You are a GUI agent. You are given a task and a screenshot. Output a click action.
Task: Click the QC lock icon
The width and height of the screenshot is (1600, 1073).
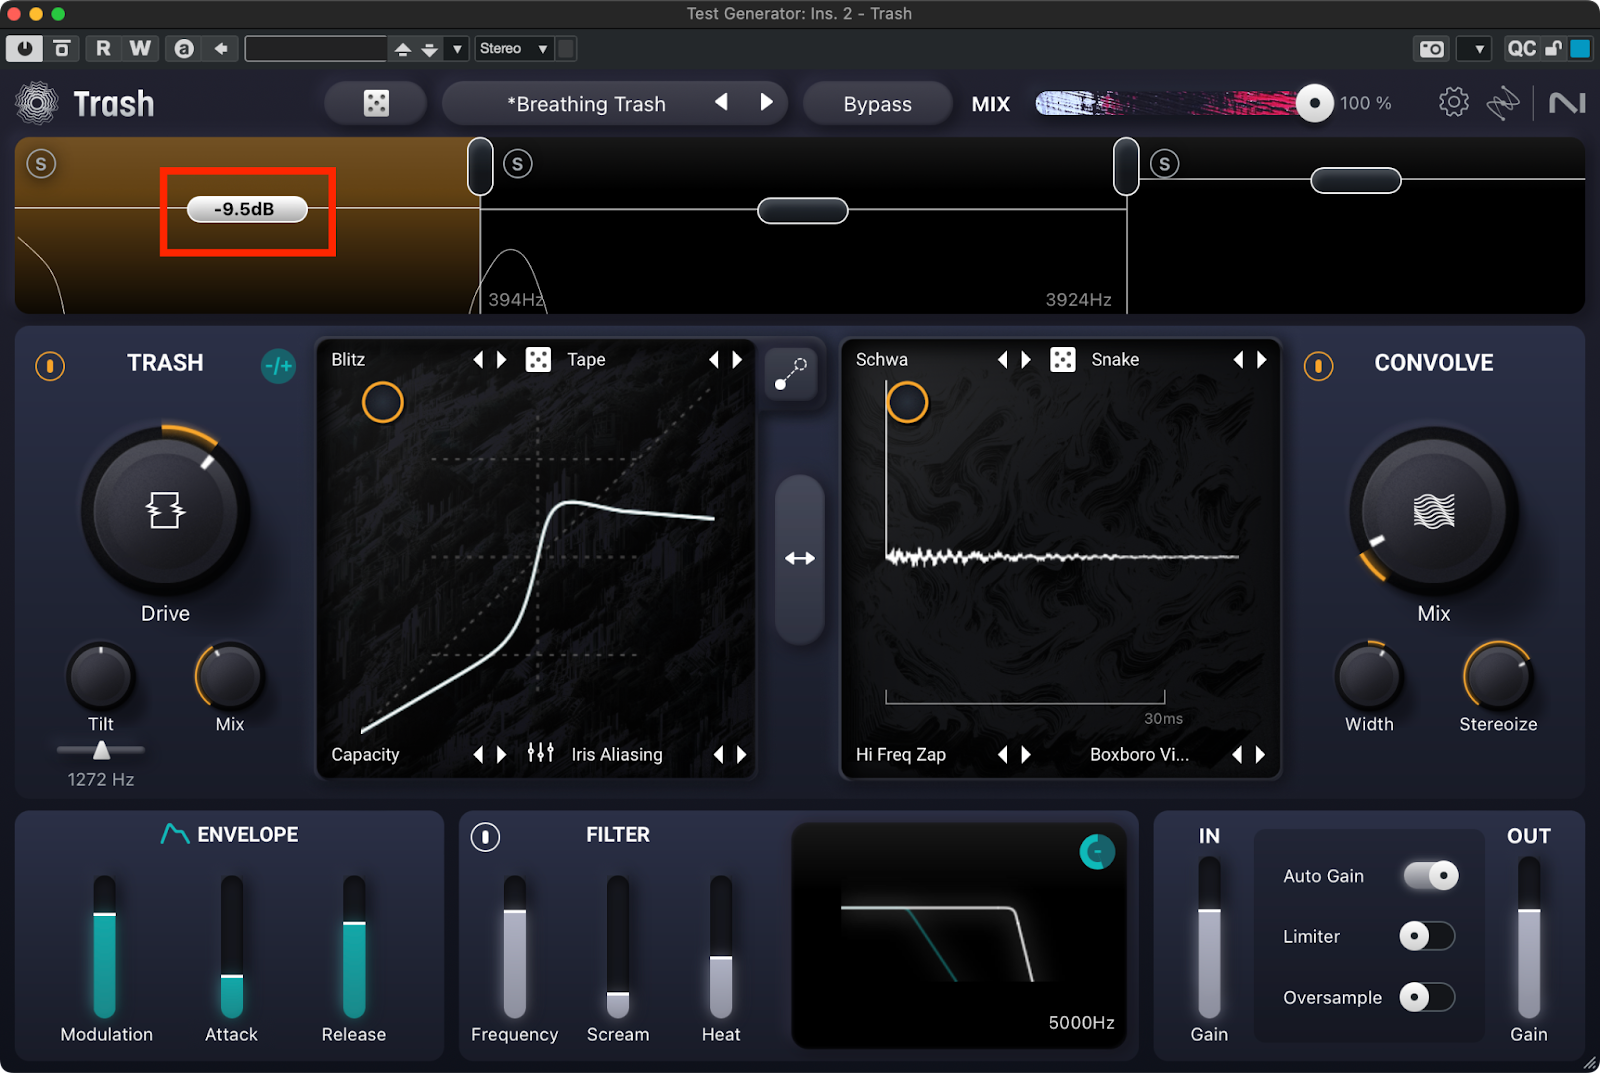1553,49
